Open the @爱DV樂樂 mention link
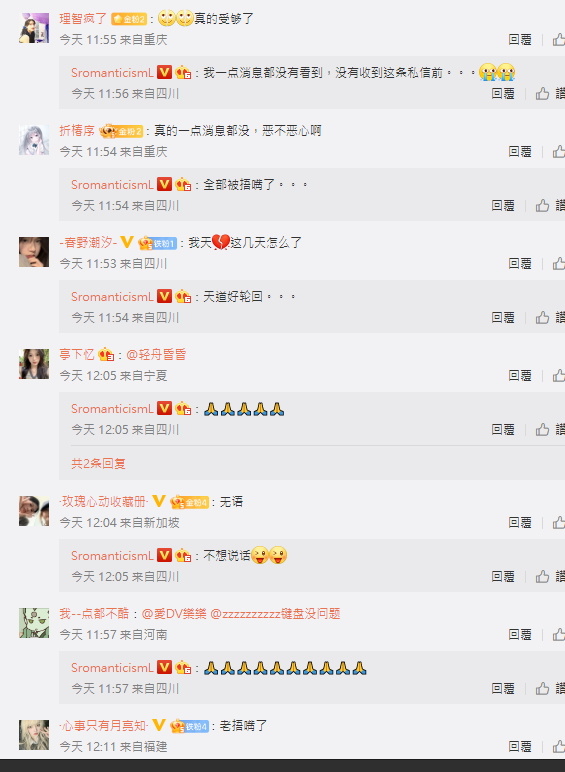Viewport: 565px width, 772px height. tap(174, 613)
